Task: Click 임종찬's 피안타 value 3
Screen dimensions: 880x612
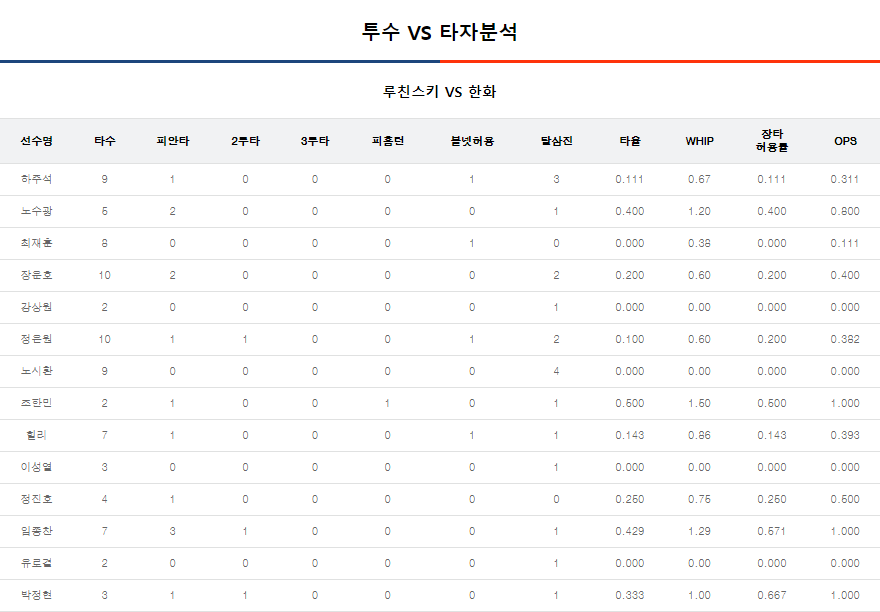Action: tap(172, 531)
